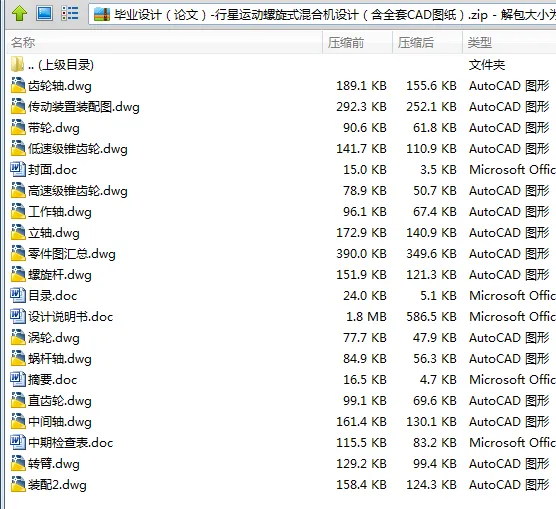
Task: Select the 直齿轮.dwg file icon
Action: 18,400
